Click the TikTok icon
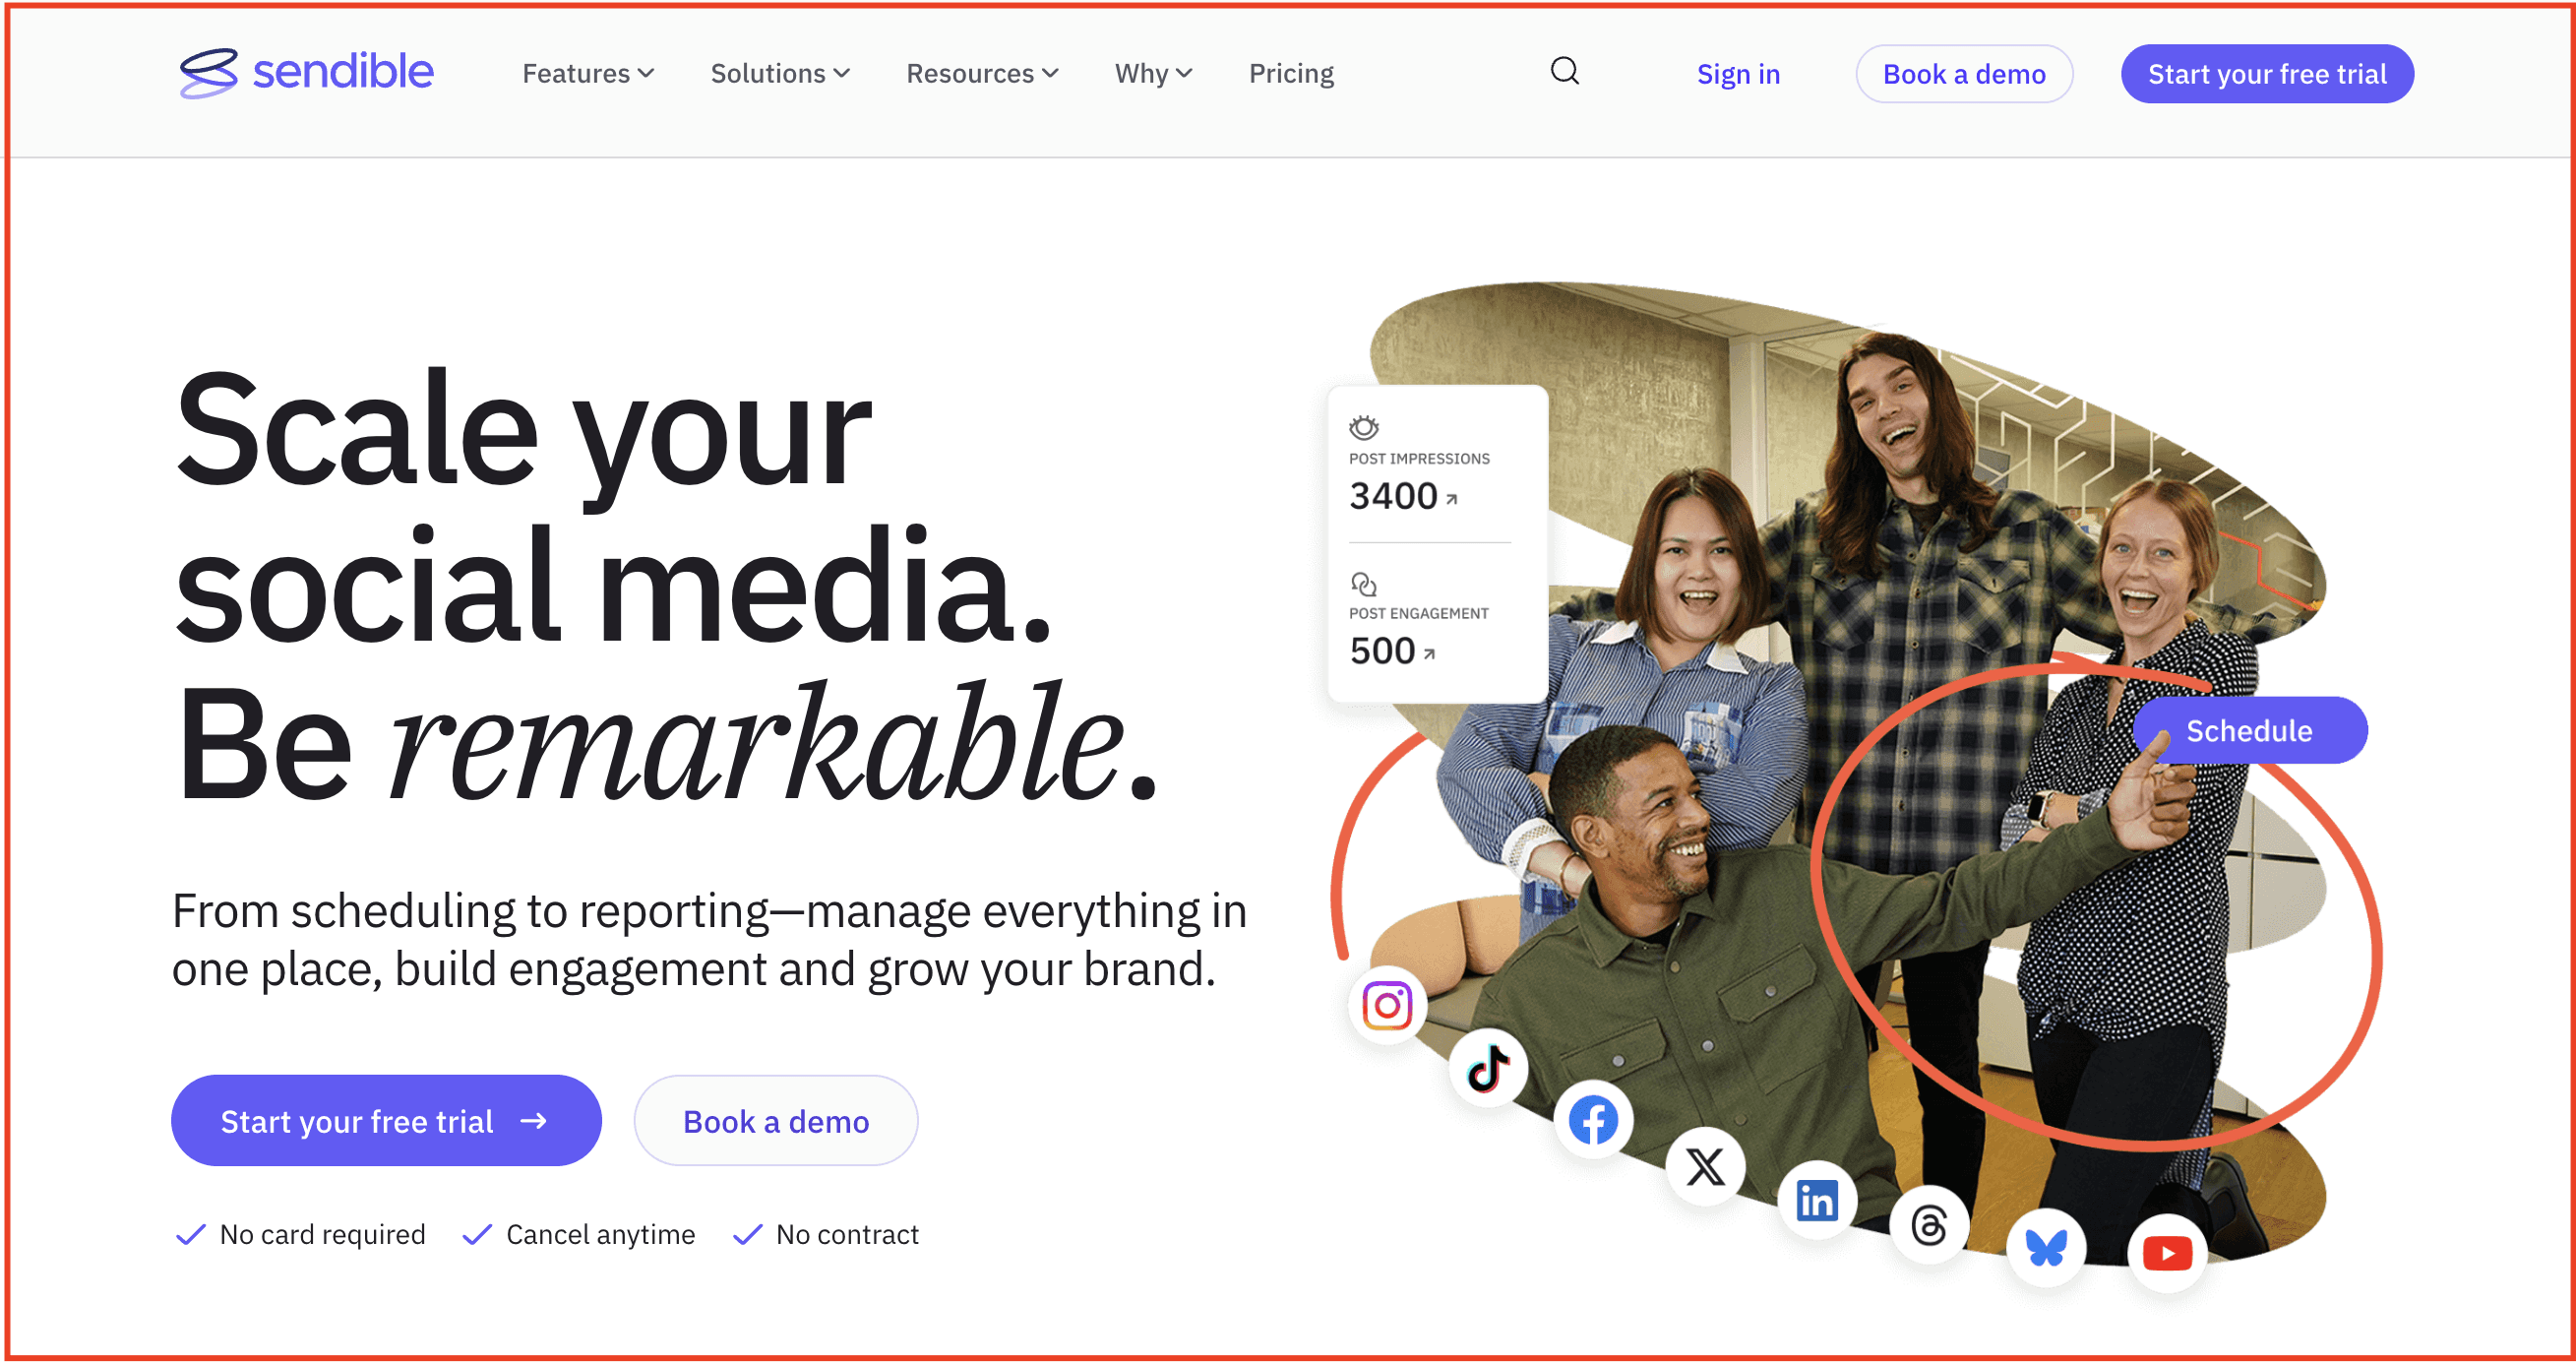 pos(1488,1068)
